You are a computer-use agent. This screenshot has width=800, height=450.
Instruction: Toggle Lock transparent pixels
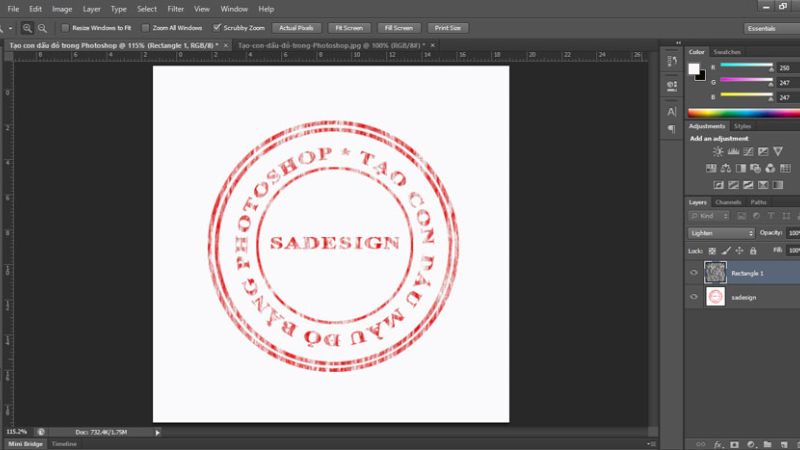pyautogui.click(x=712, y=251)
